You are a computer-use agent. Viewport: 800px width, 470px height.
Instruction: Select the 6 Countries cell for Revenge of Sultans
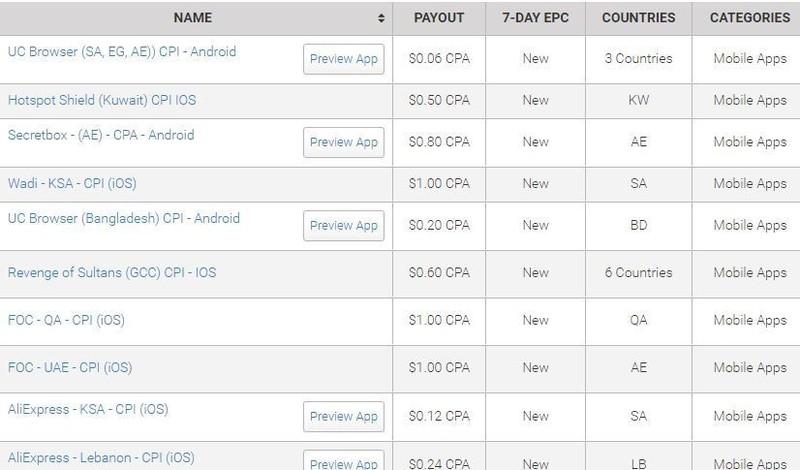(639, 273)
